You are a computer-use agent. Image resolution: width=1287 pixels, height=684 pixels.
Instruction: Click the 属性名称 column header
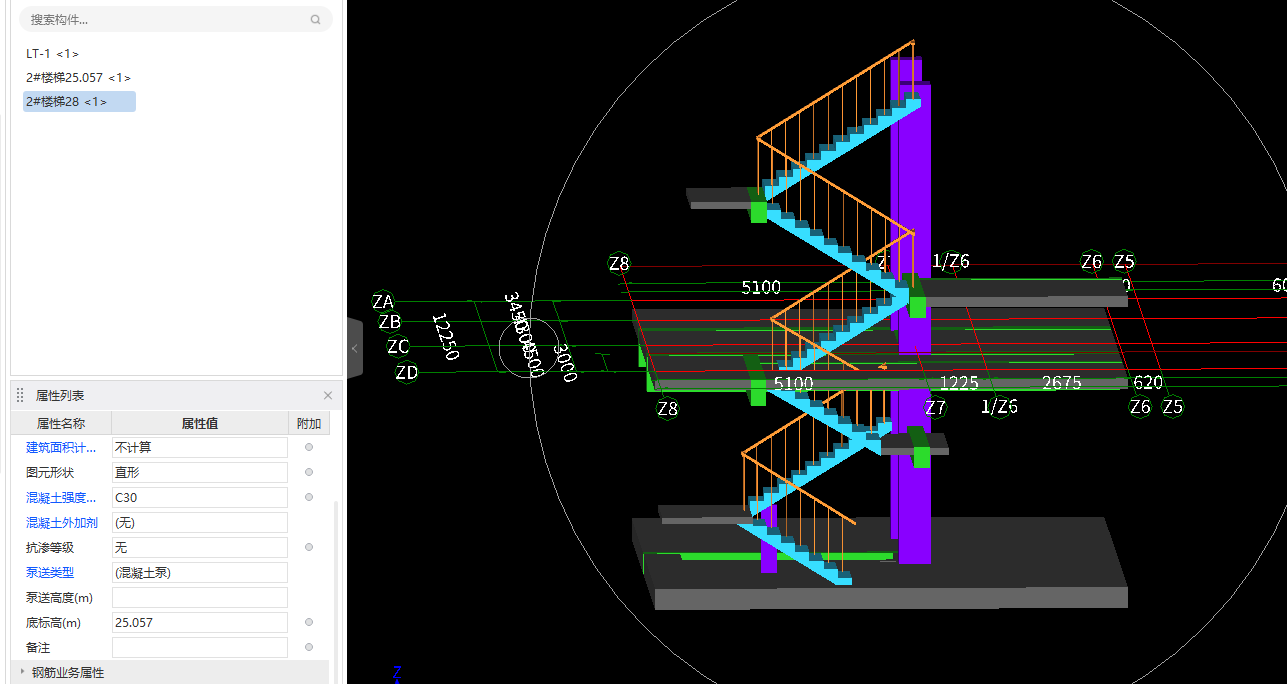61,424
